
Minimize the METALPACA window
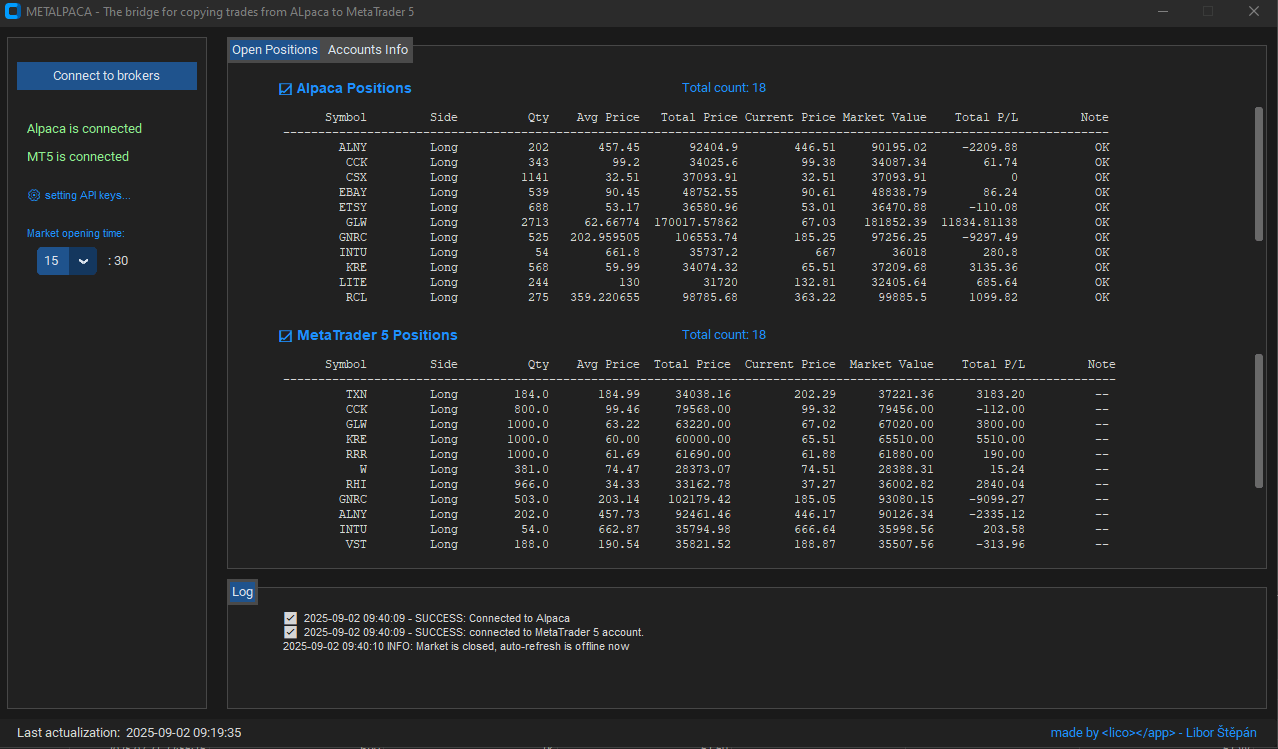click(1162, 11)
